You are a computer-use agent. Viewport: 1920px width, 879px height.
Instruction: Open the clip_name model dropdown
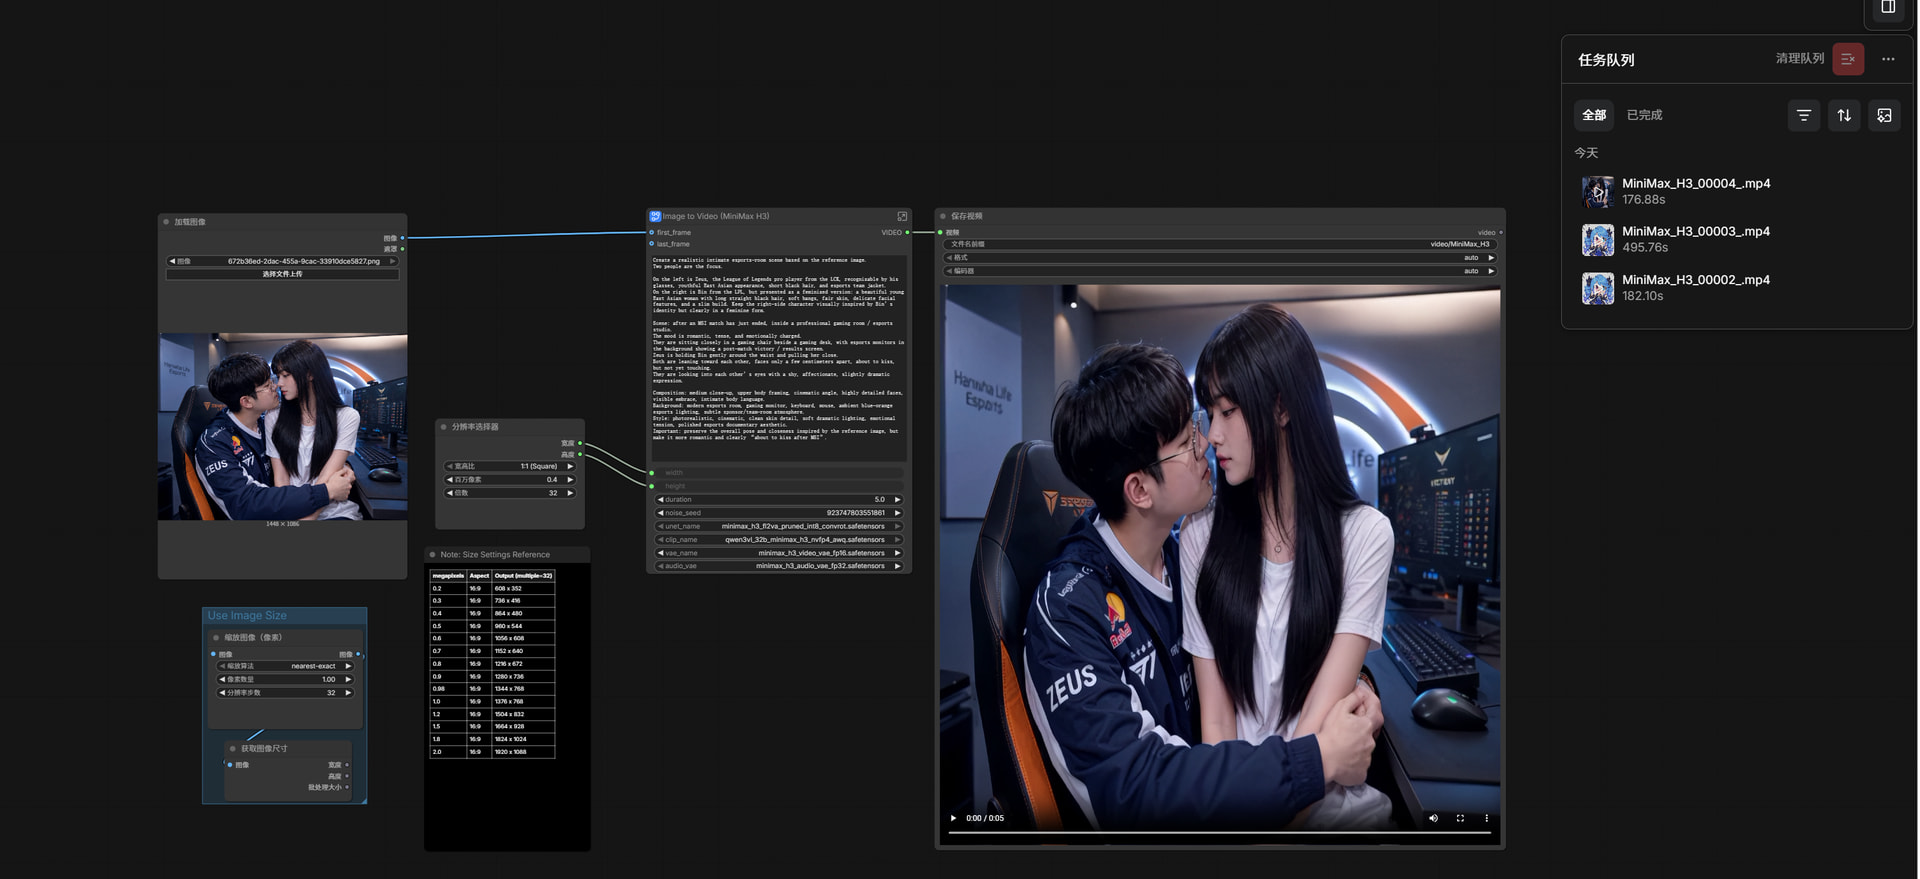pos(779,540)
